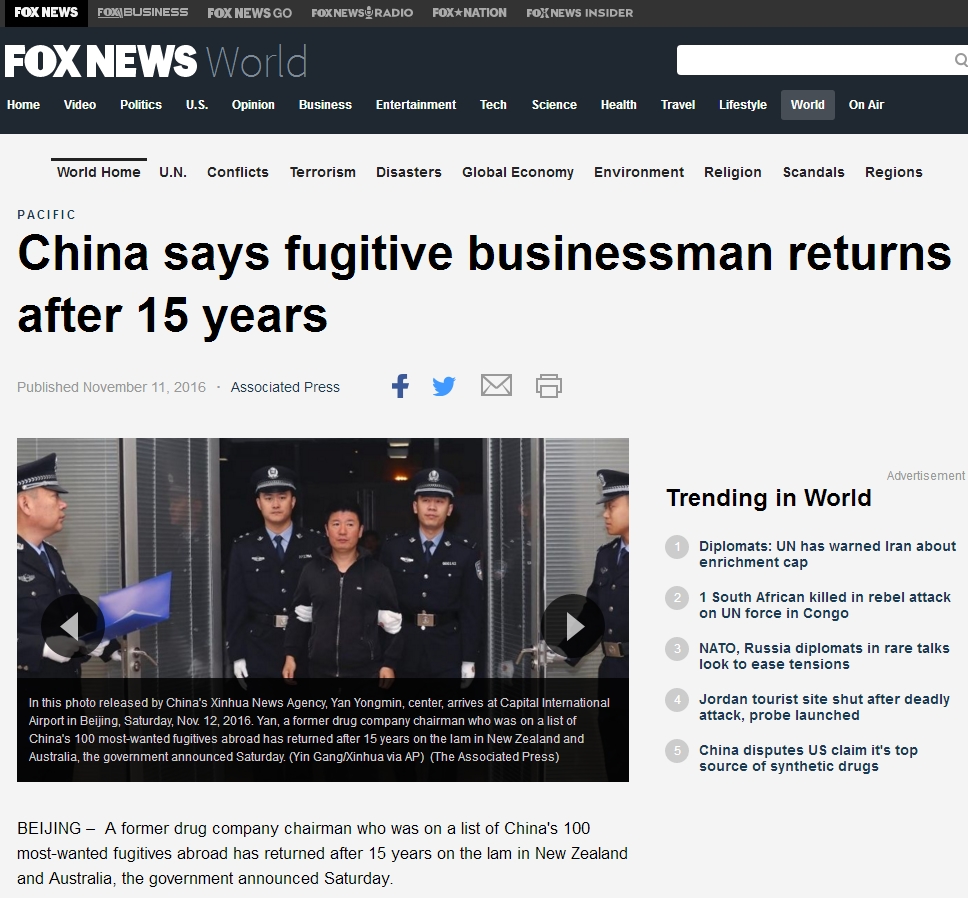Screen dimensions: 968x898
Task: Select the Entertainment nav item
Action: tap(415, 105)
